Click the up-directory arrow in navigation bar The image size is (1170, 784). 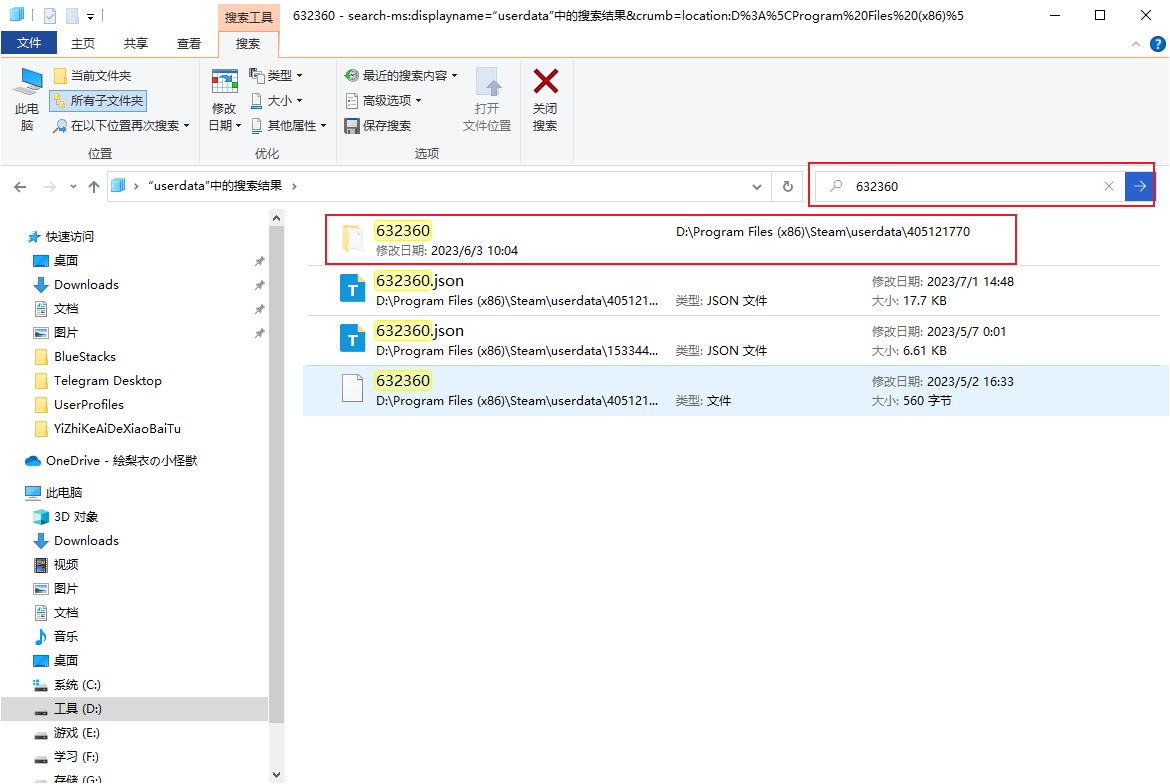(94, 186)
